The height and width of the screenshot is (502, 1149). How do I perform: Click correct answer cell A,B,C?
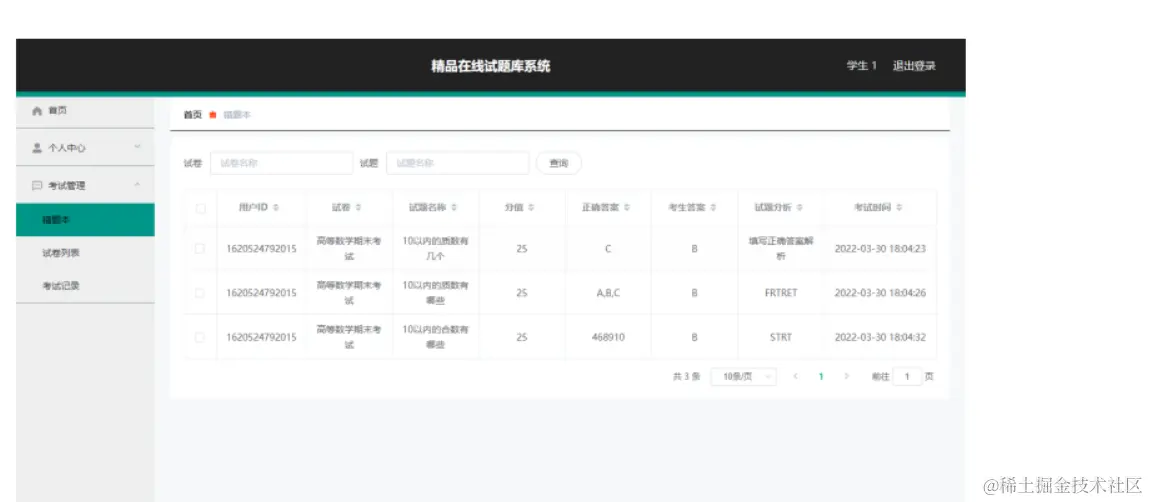point(608,292)
